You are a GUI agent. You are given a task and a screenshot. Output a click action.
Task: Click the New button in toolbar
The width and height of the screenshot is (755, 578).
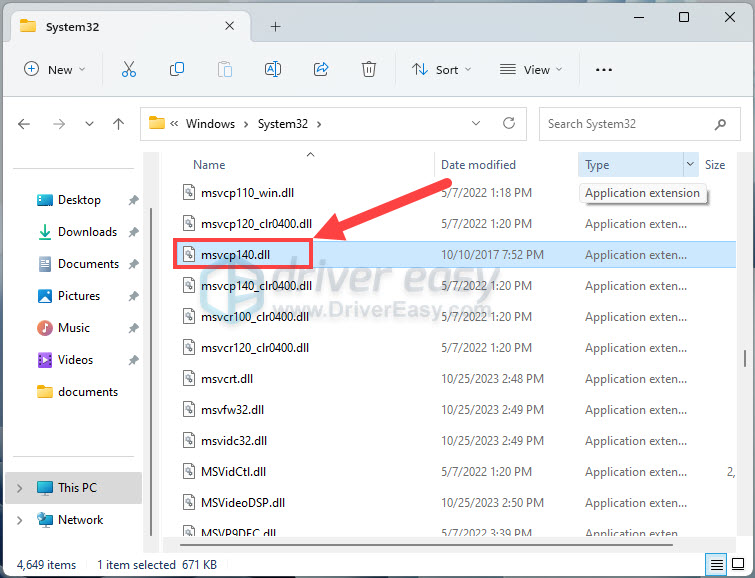pos(54,69)
